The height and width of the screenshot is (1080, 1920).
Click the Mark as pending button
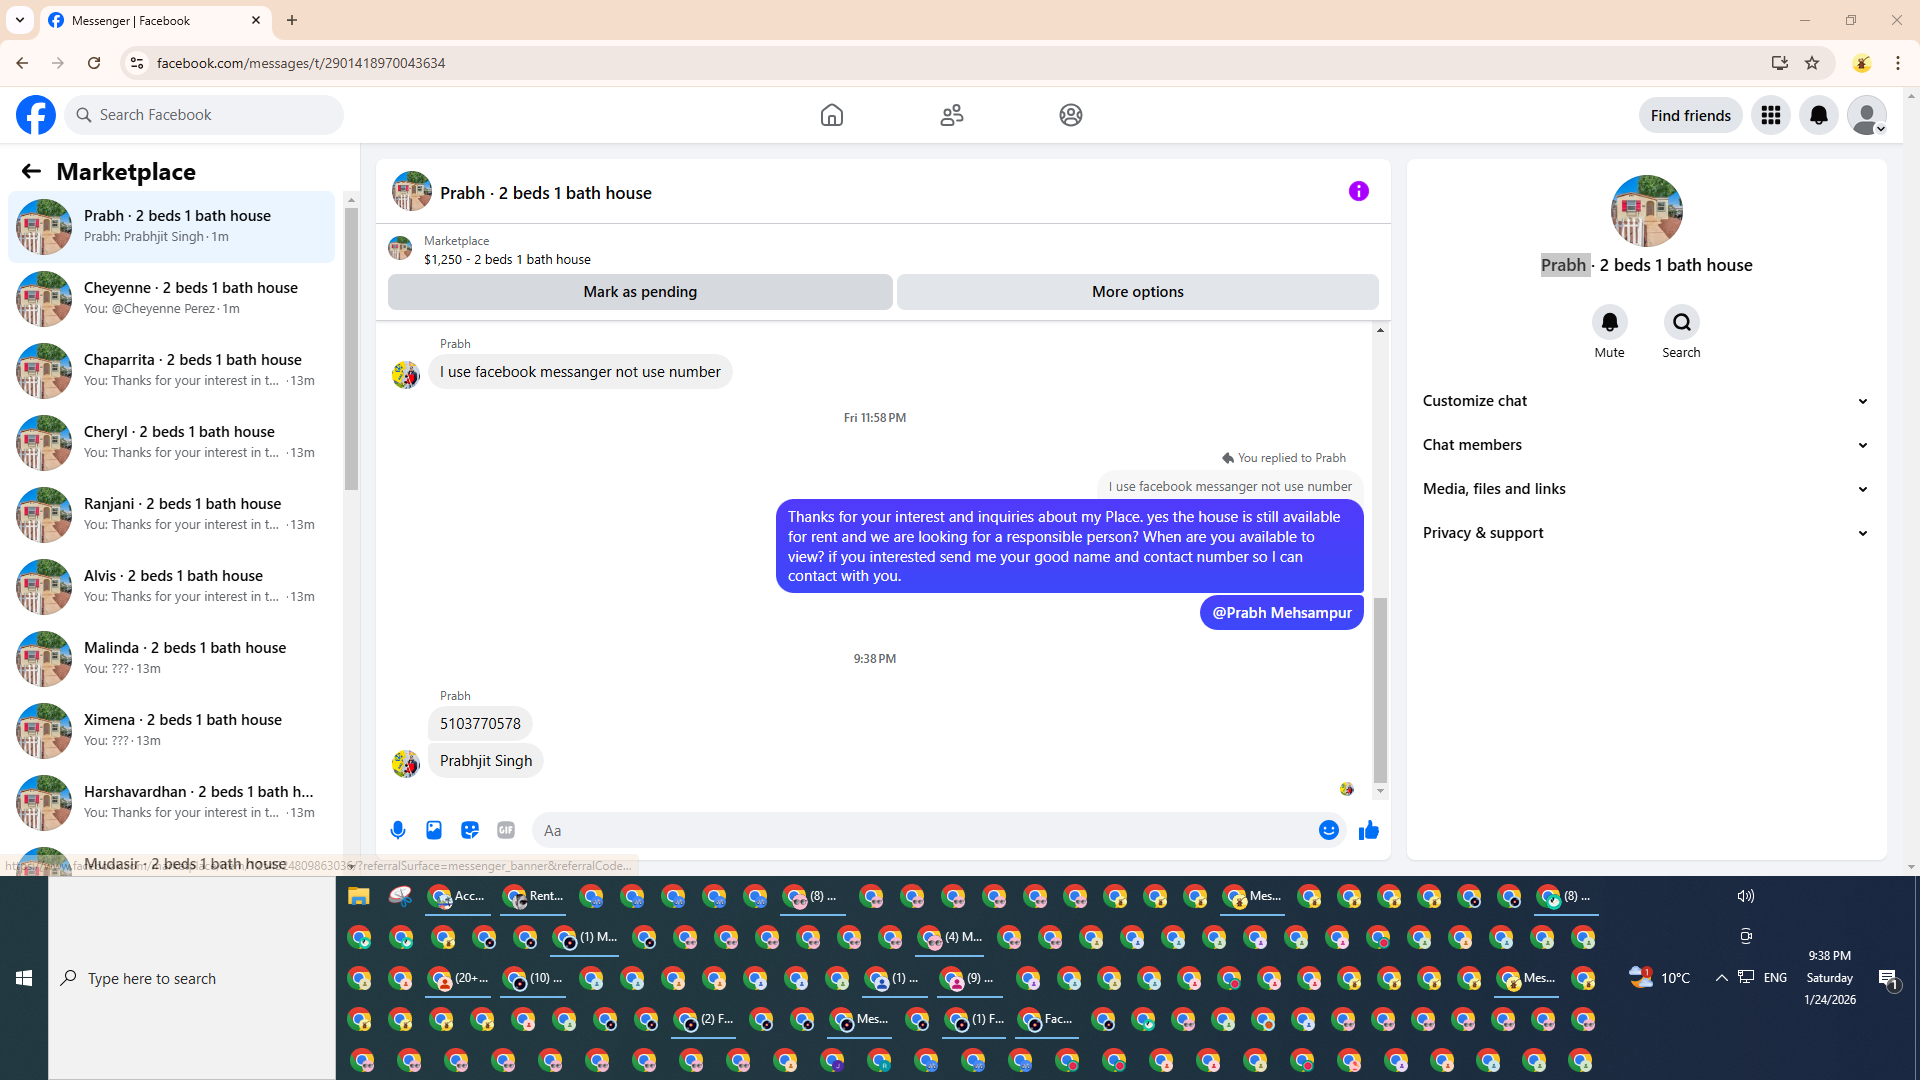640,292
